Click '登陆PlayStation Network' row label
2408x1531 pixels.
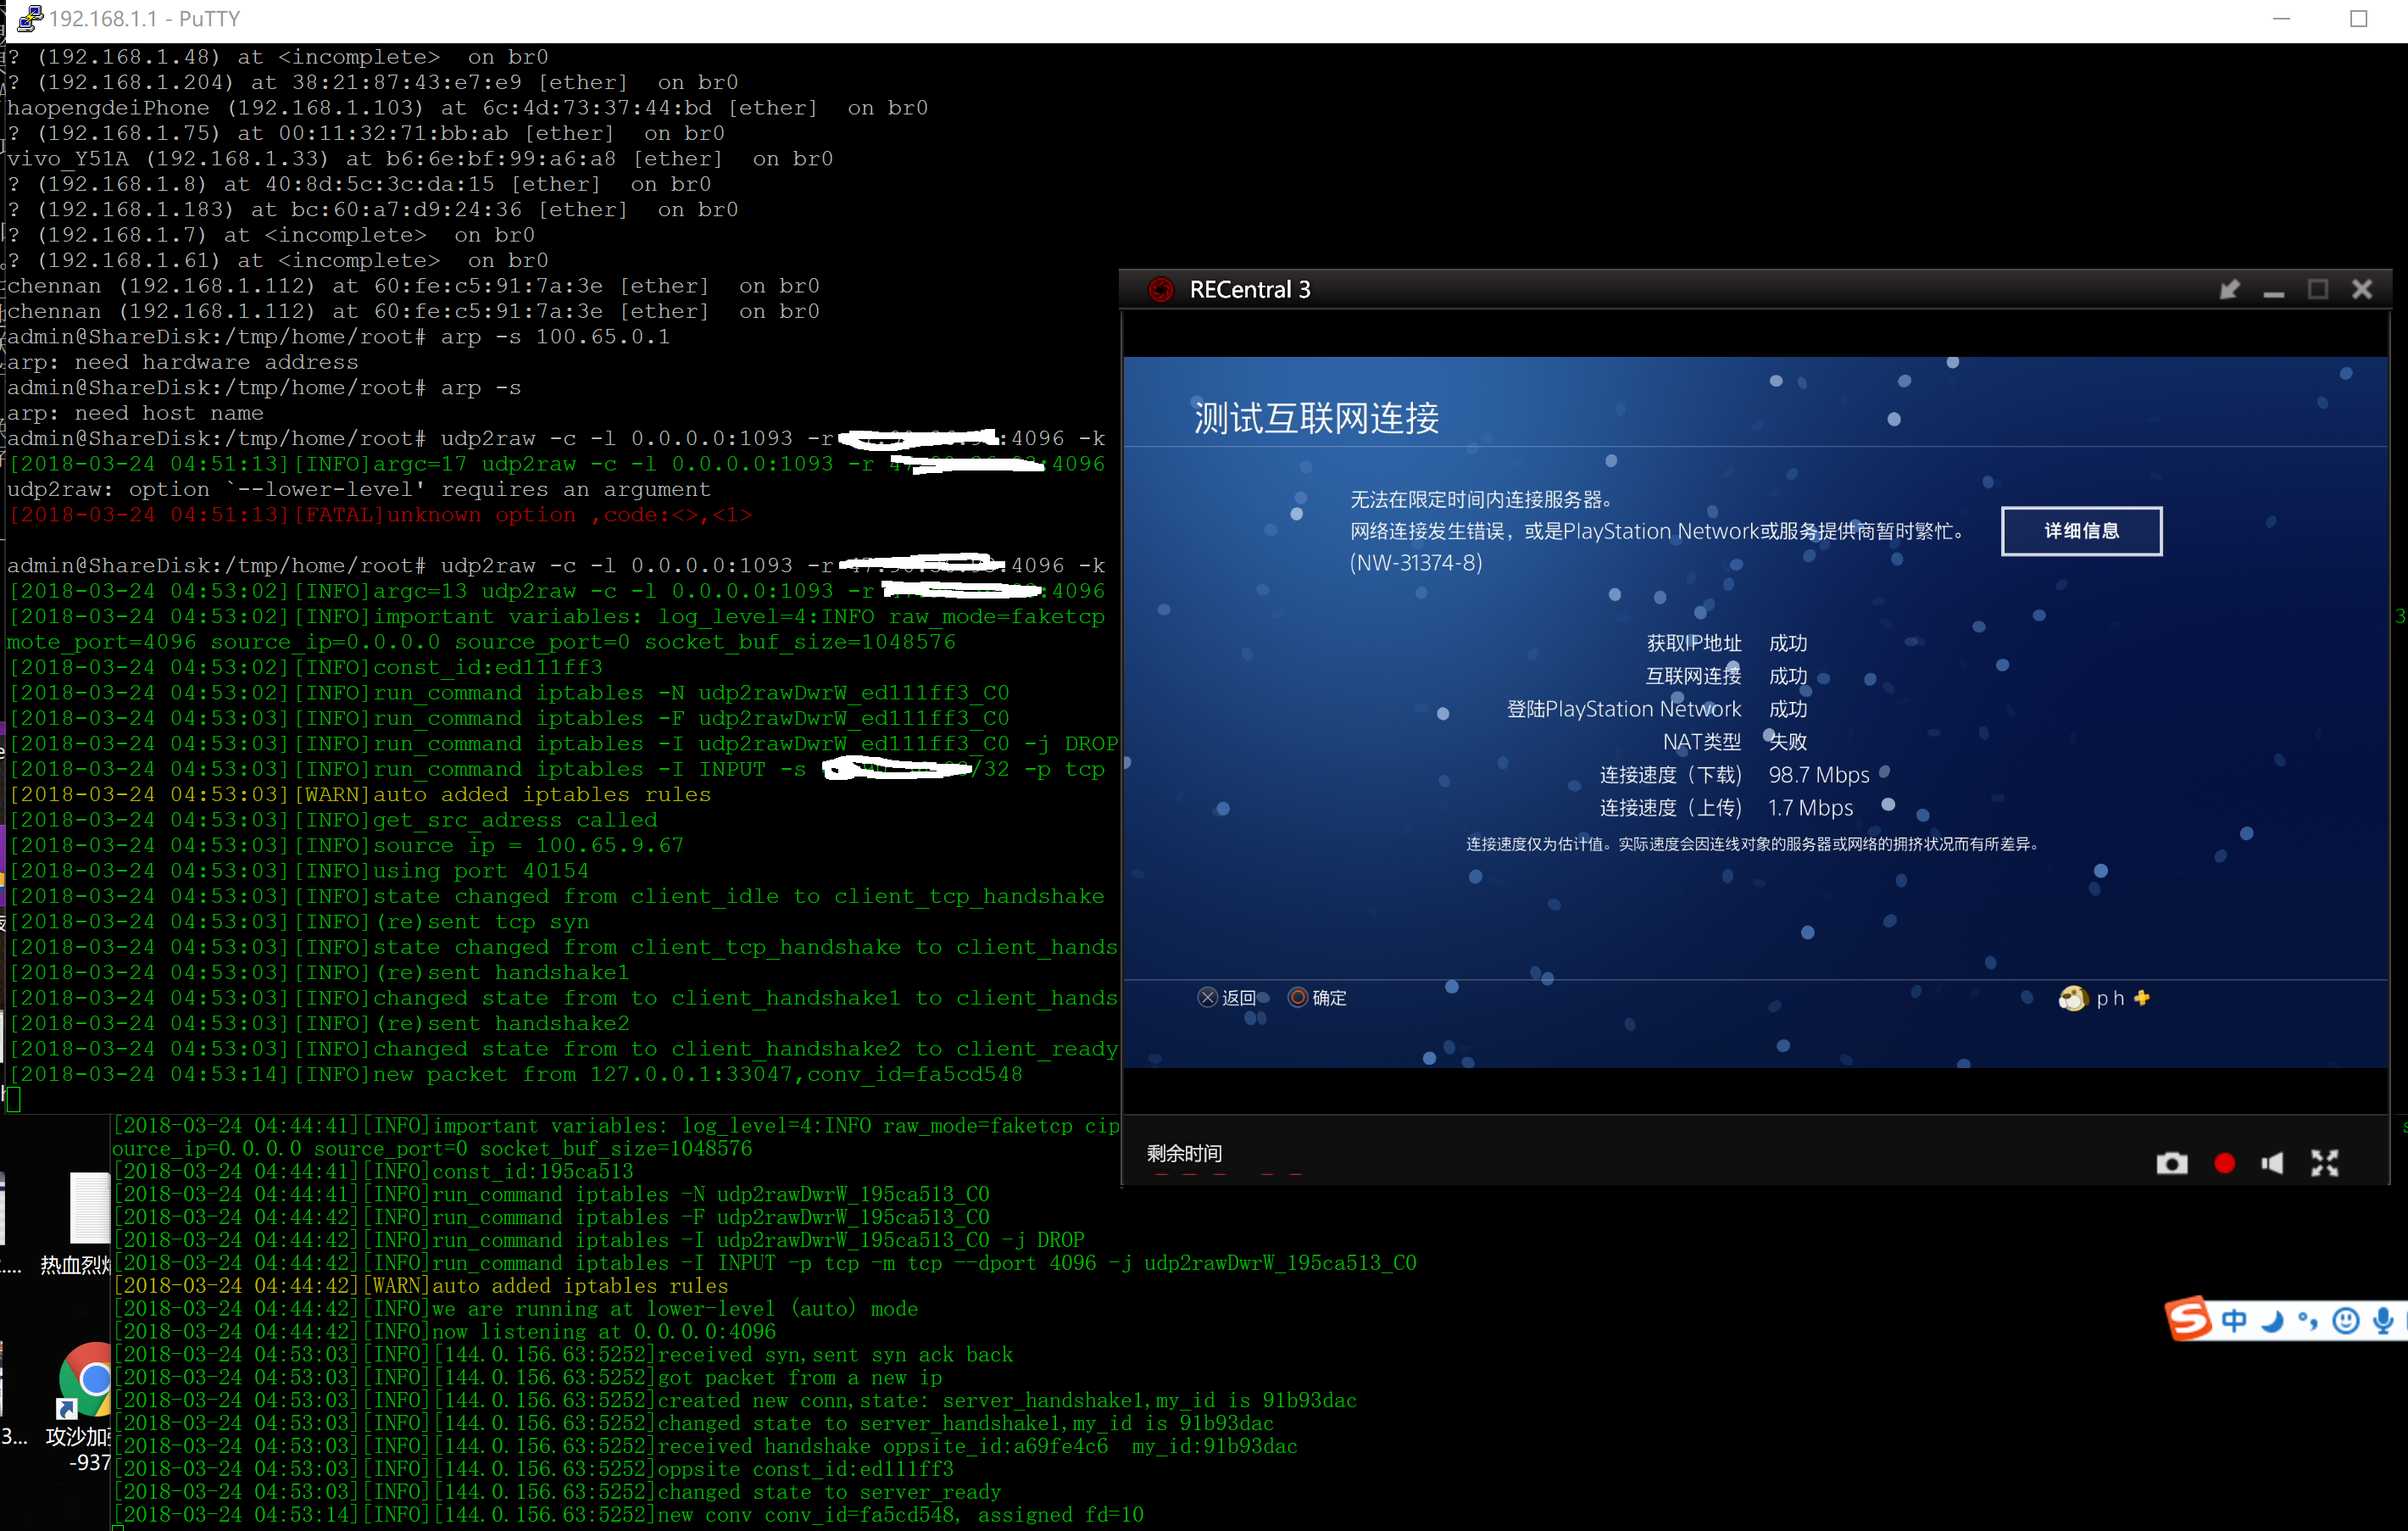pyautogui.click(x=1624, y=709)
